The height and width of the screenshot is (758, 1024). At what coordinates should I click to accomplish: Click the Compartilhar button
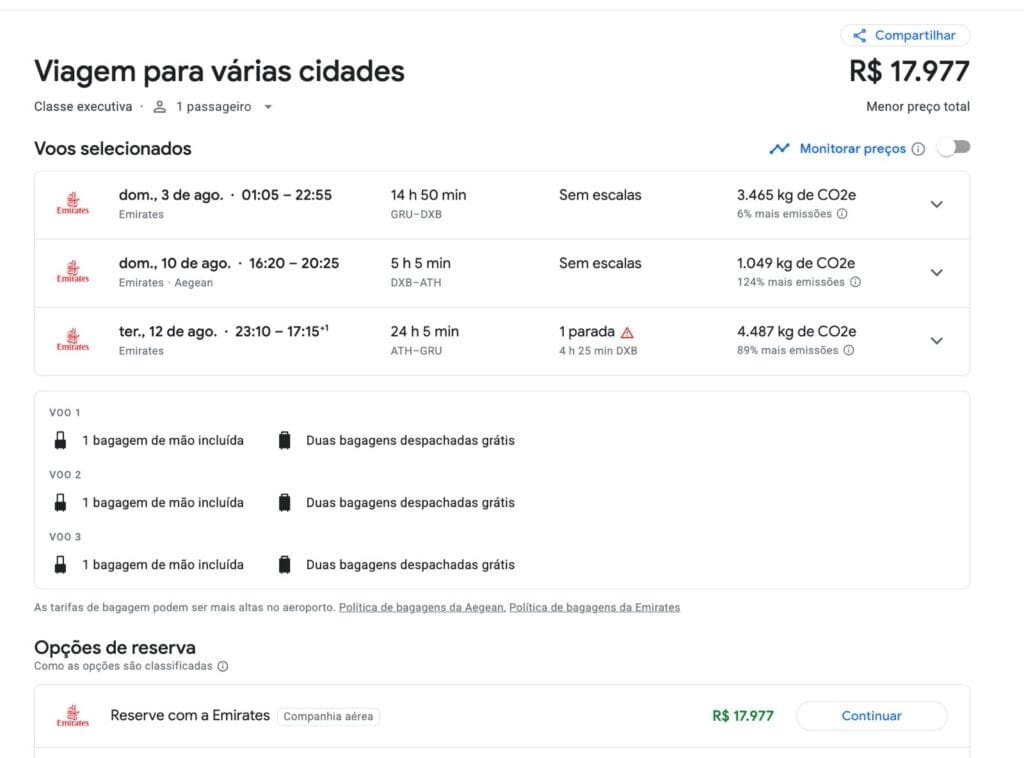click(x=905, y=36)
